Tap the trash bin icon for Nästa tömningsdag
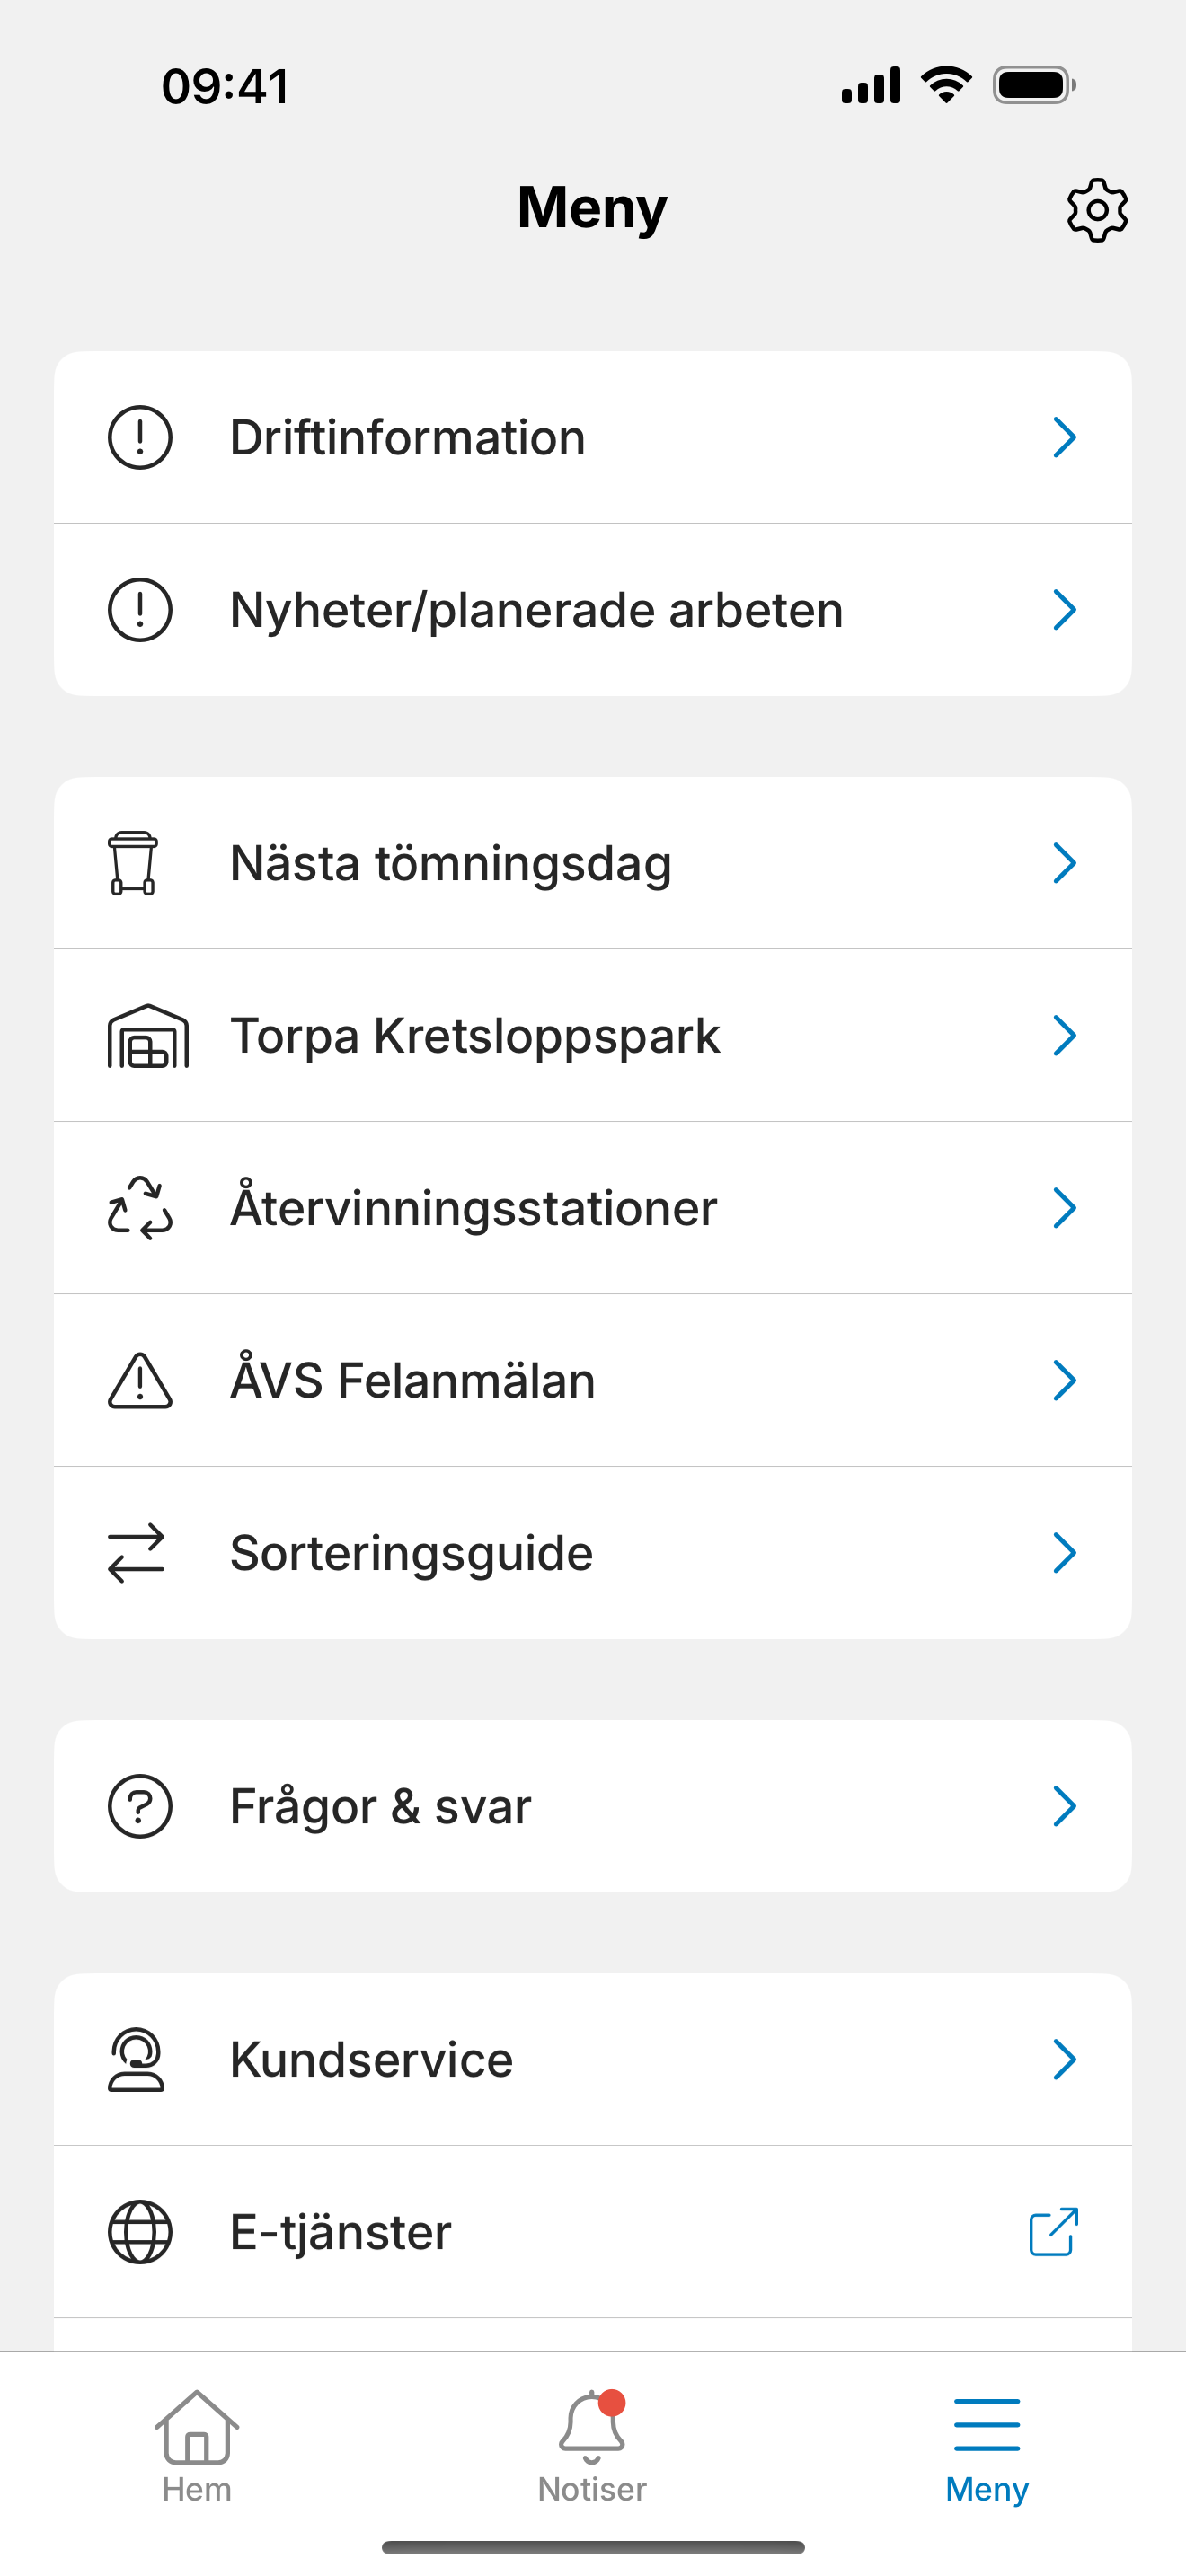 pyautogui.click(x=133, y=863)
